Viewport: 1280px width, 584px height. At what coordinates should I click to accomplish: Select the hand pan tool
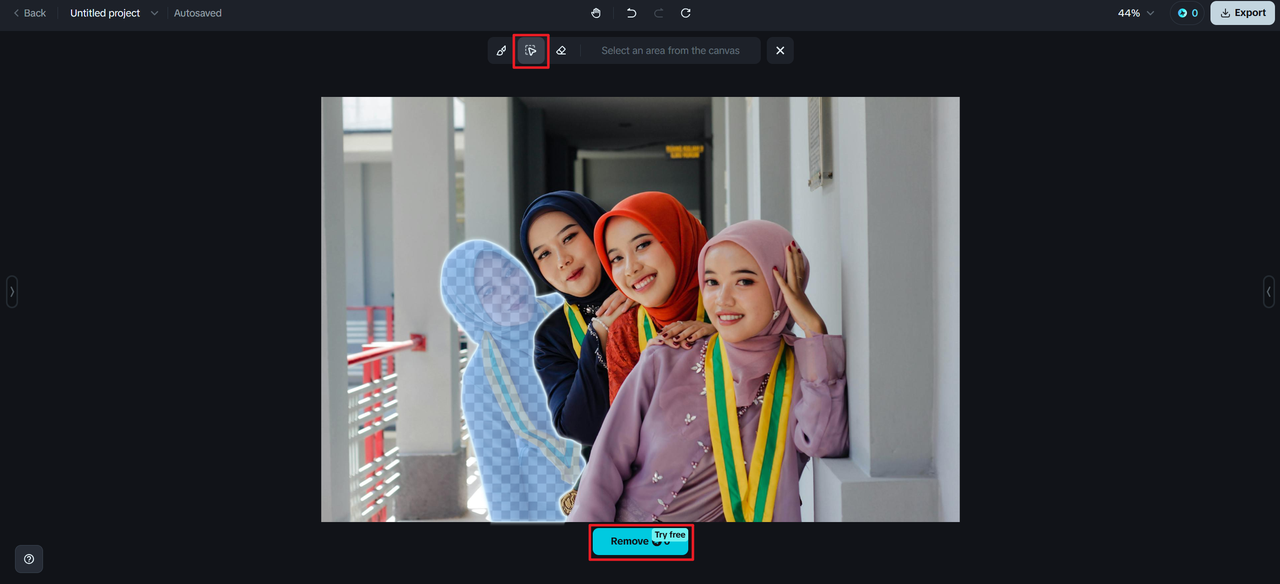click(x=596, y=13)
